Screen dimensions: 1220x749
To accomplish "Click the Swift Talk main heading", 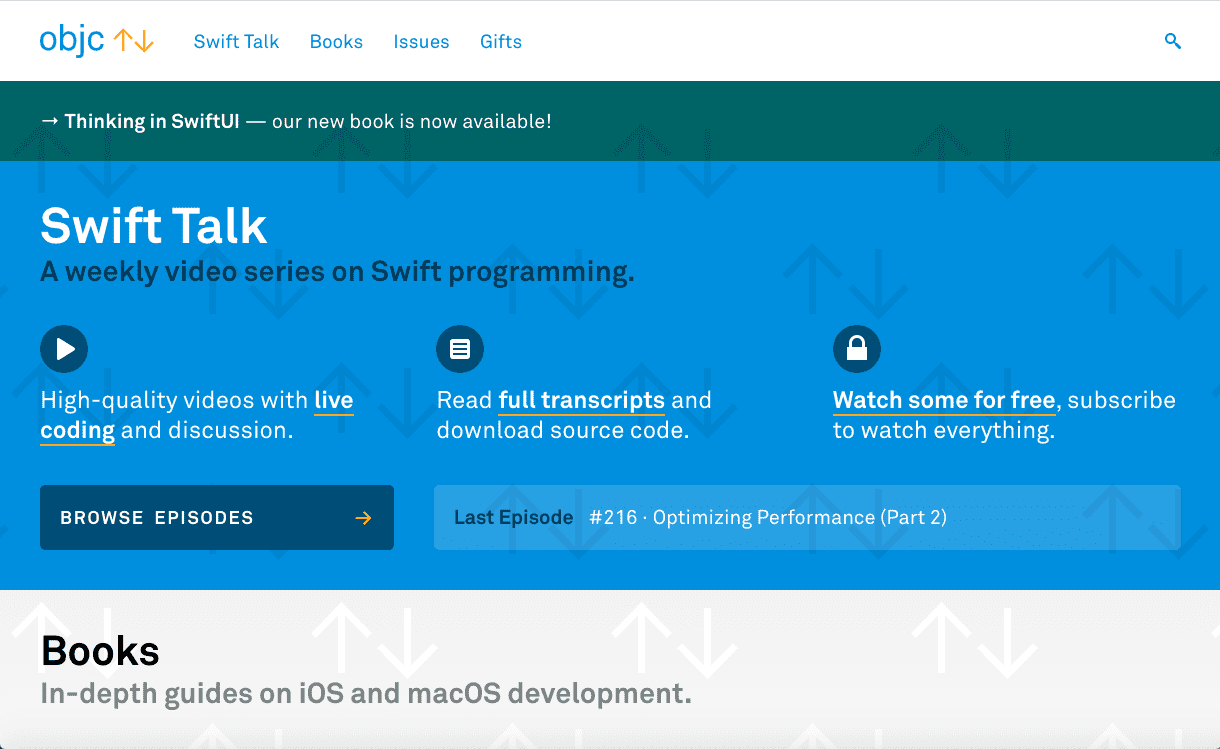I will click(x=154, y=226).
